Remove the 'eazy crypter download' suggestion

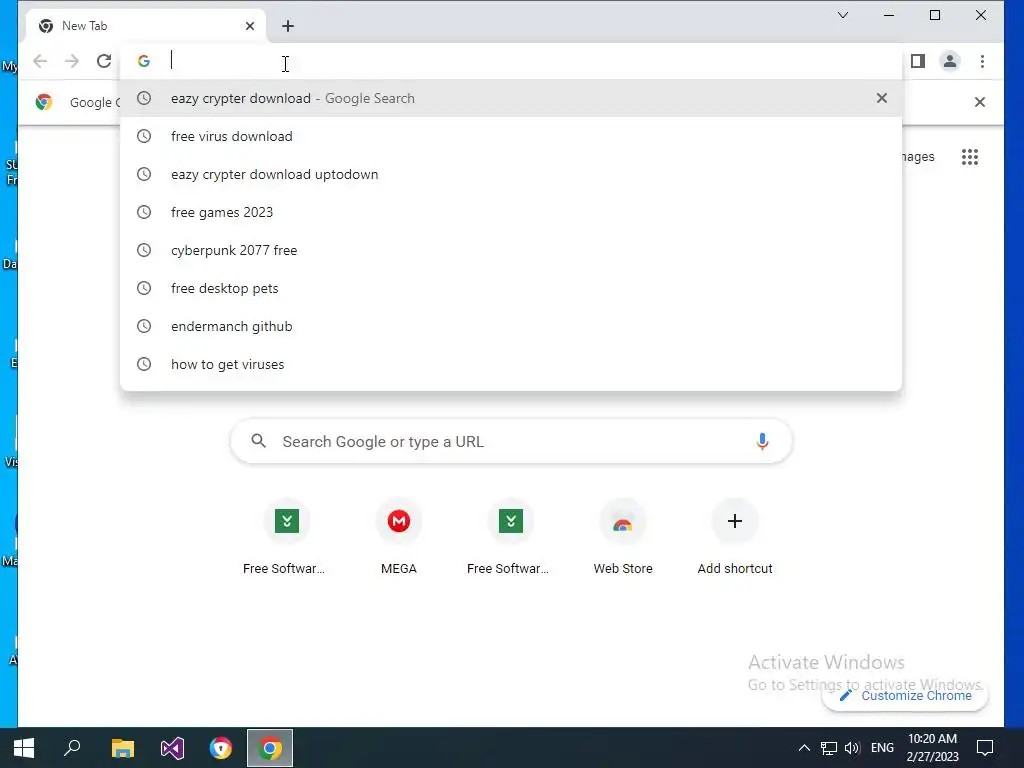pyautogui.click(x=882, y=98)
